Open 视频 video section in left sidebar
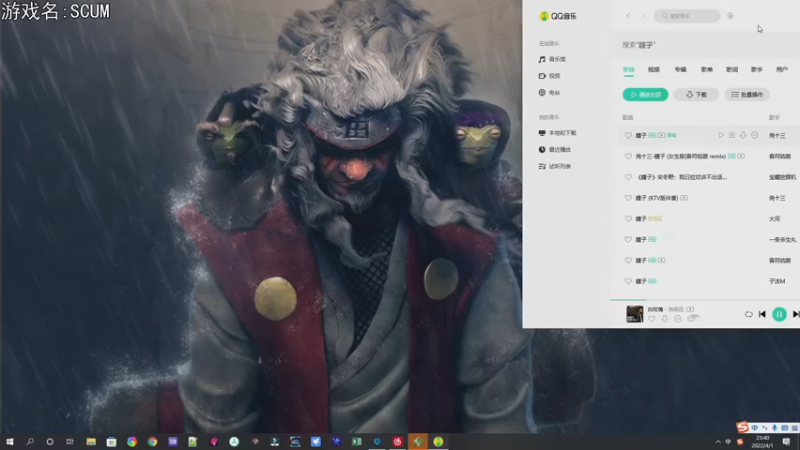Image resolution: width=800 pixels, height=450 pixels. [x=549, y=76]
